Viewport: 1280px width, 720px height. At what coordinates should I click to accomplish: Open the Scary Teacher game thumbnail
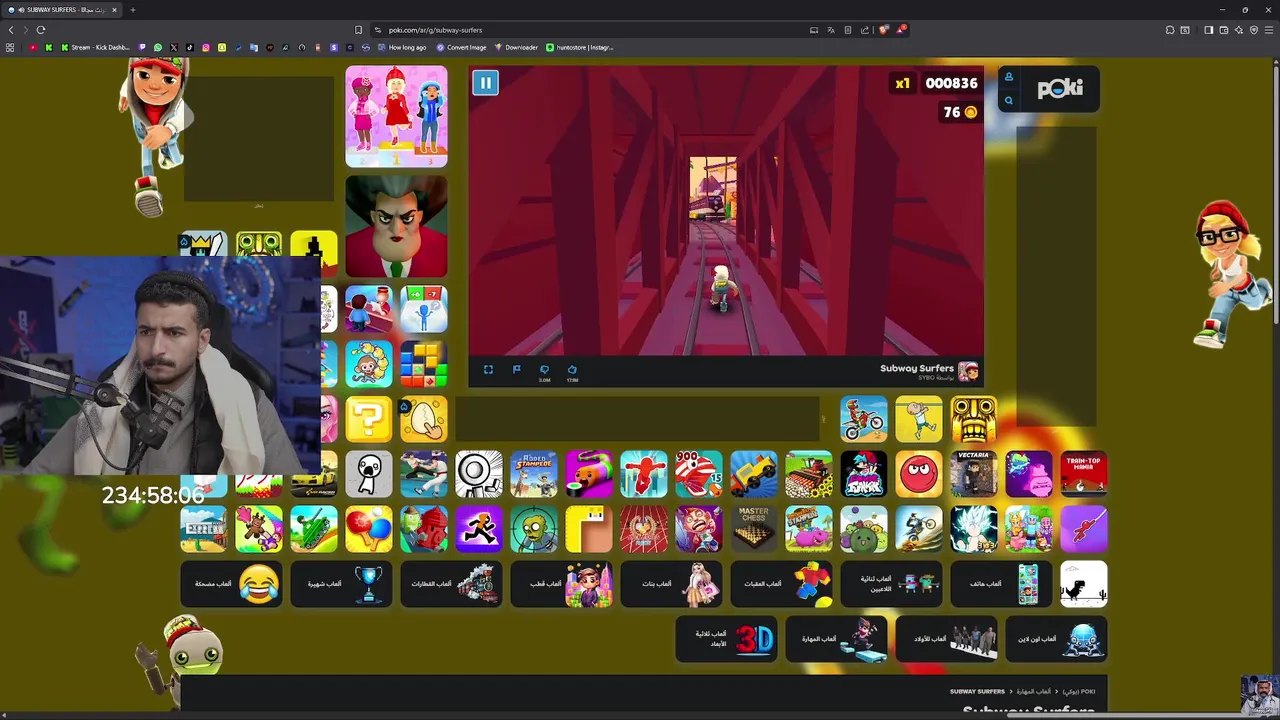[x=396, y=227]
